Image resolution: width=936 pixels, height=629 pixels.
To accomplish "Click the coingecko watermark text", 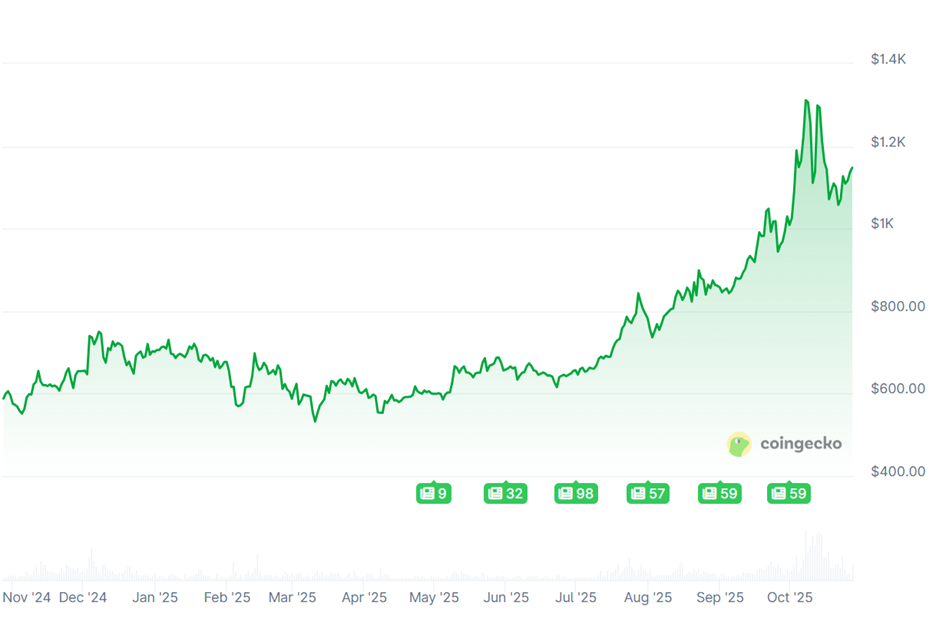I will pos(801,443).
